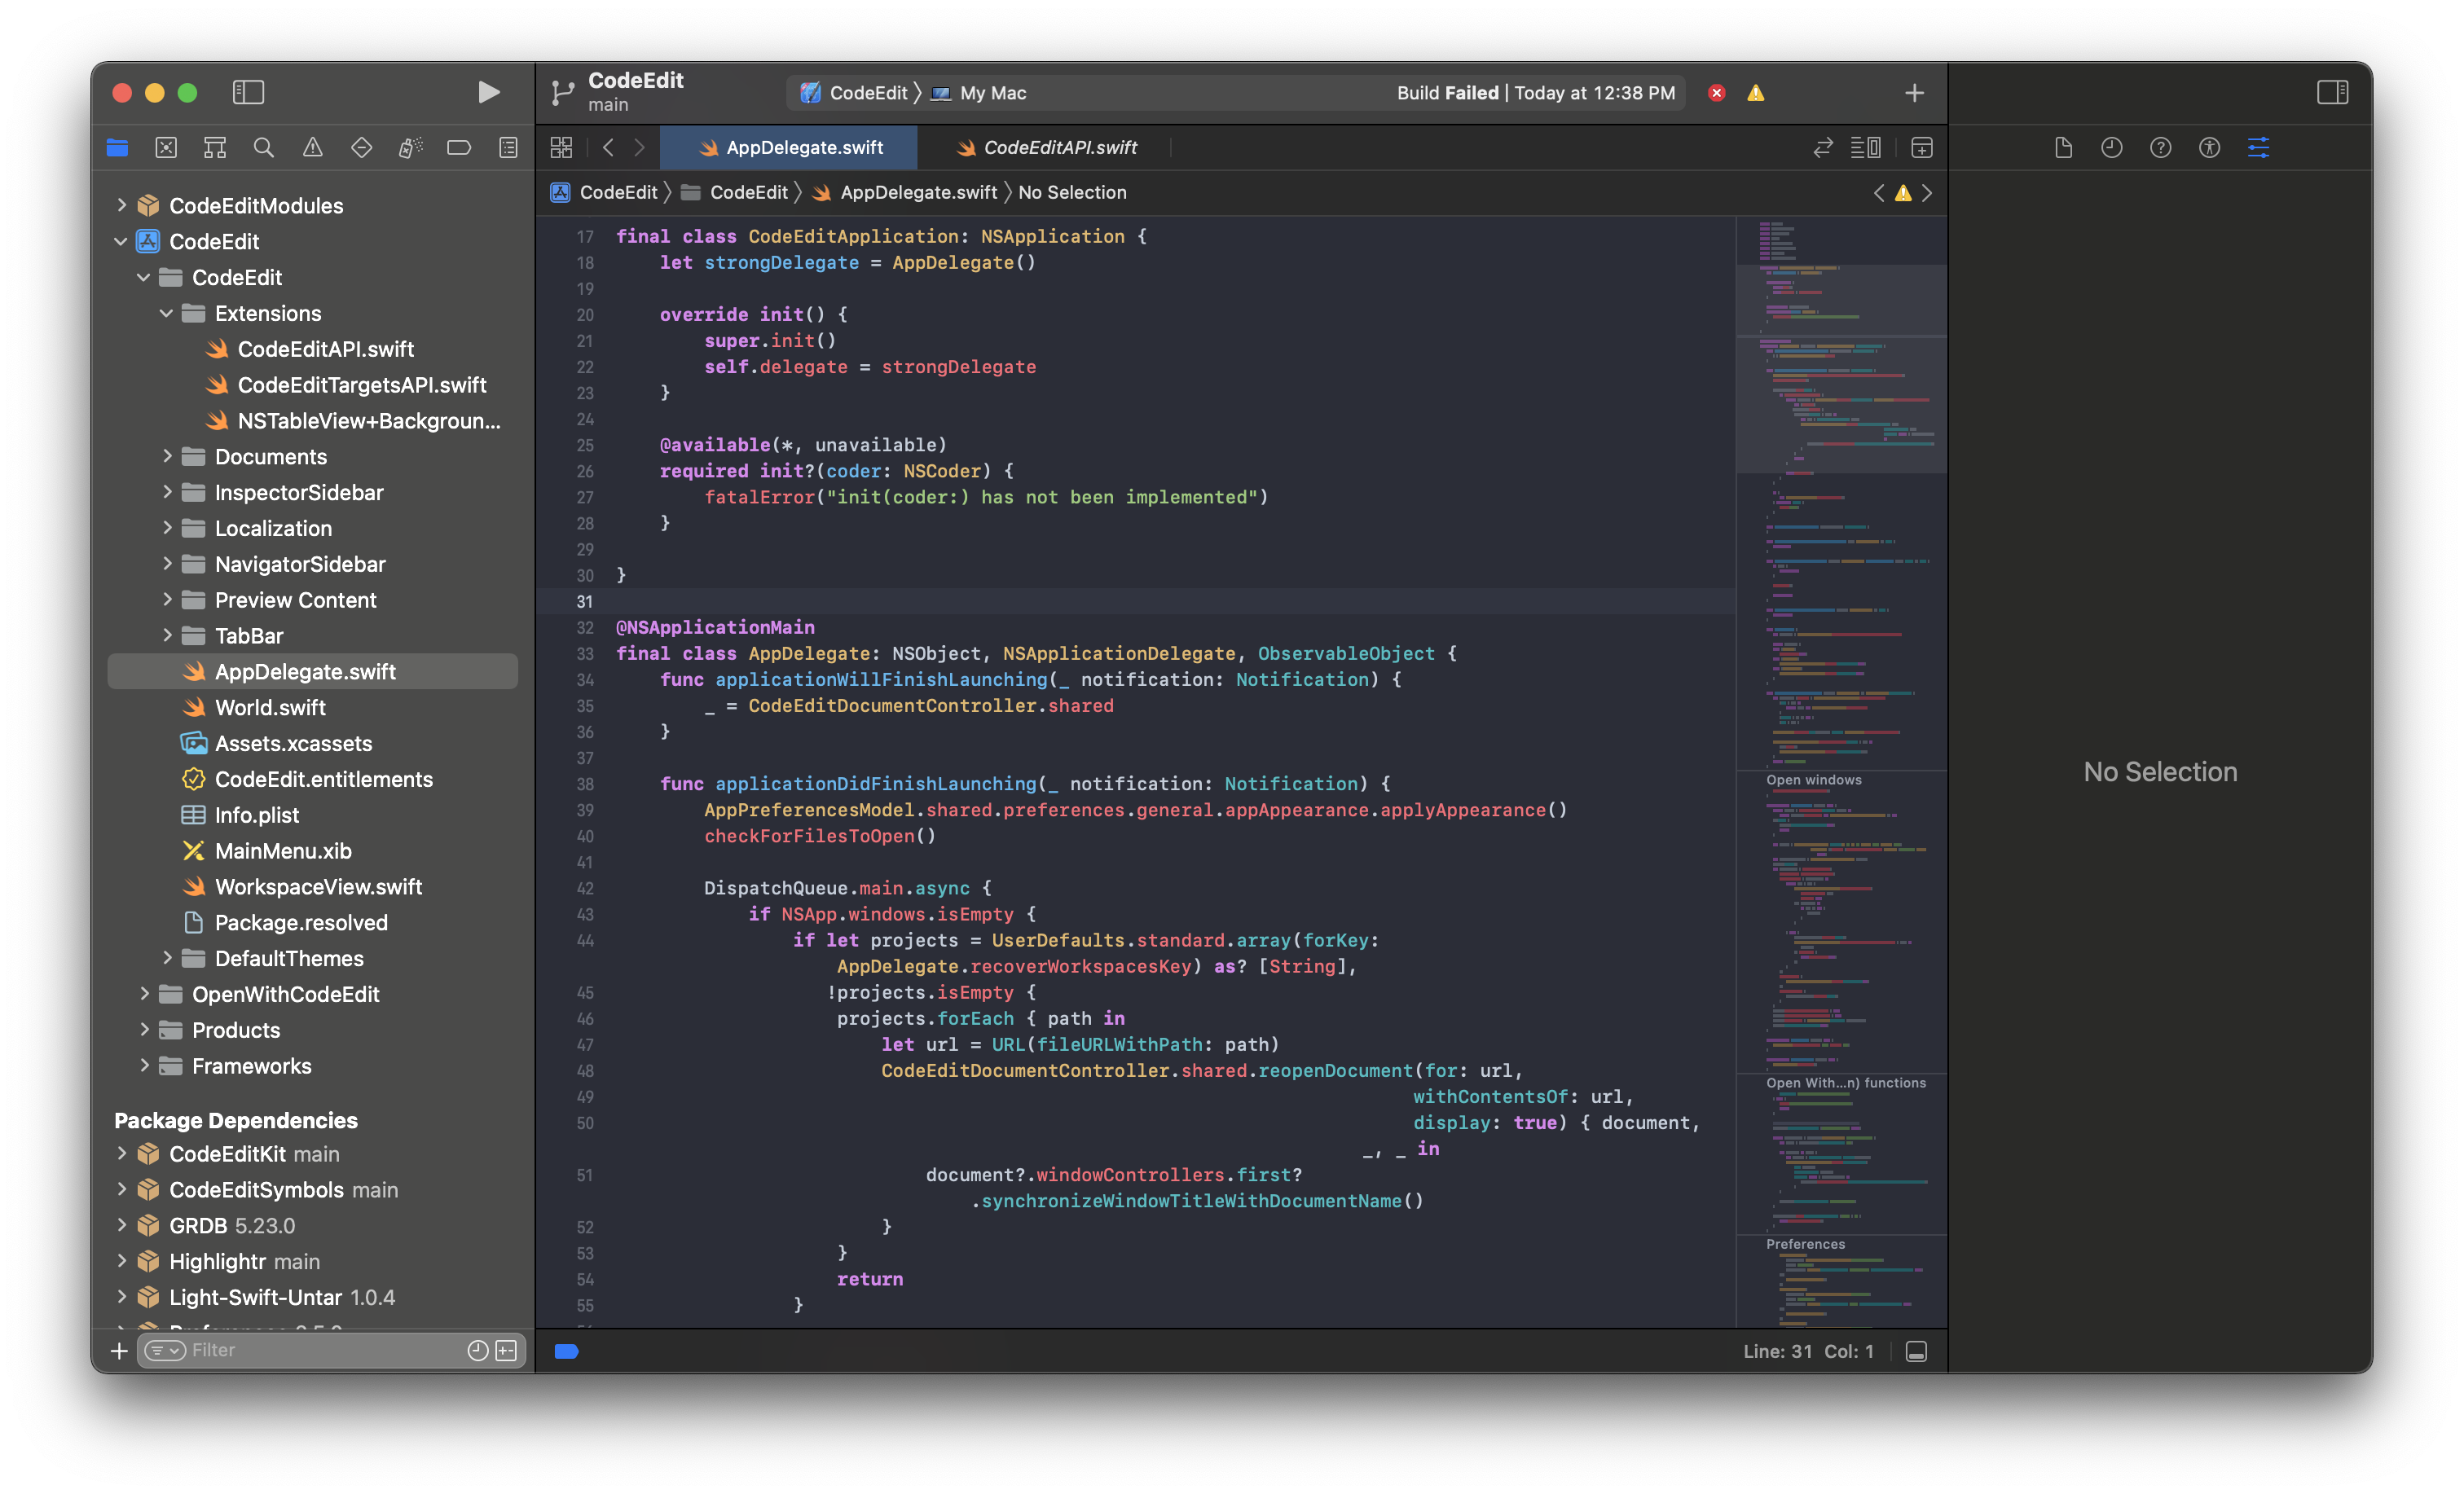
Task: Open the Test navigator diamond icon
Action: tap(362, 148)
